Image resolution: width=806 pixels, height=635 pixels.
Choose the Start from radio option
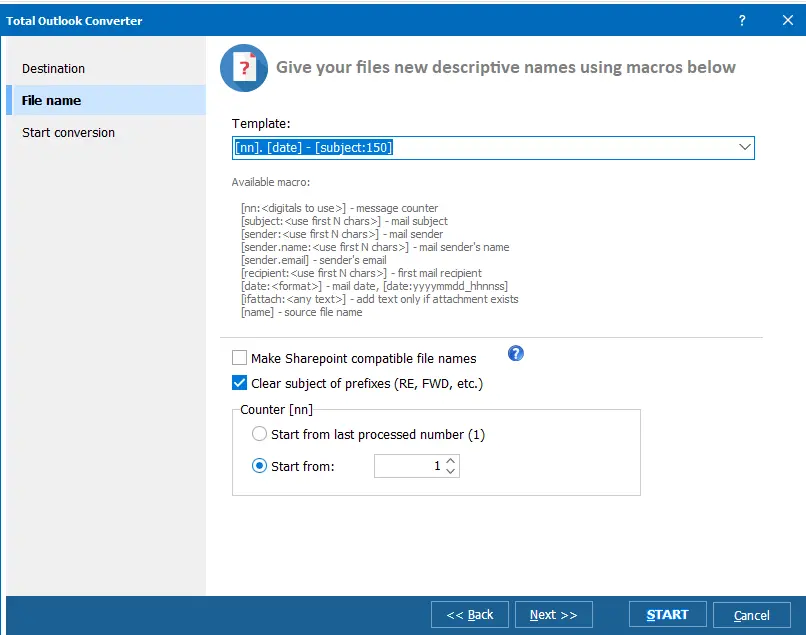259,465
